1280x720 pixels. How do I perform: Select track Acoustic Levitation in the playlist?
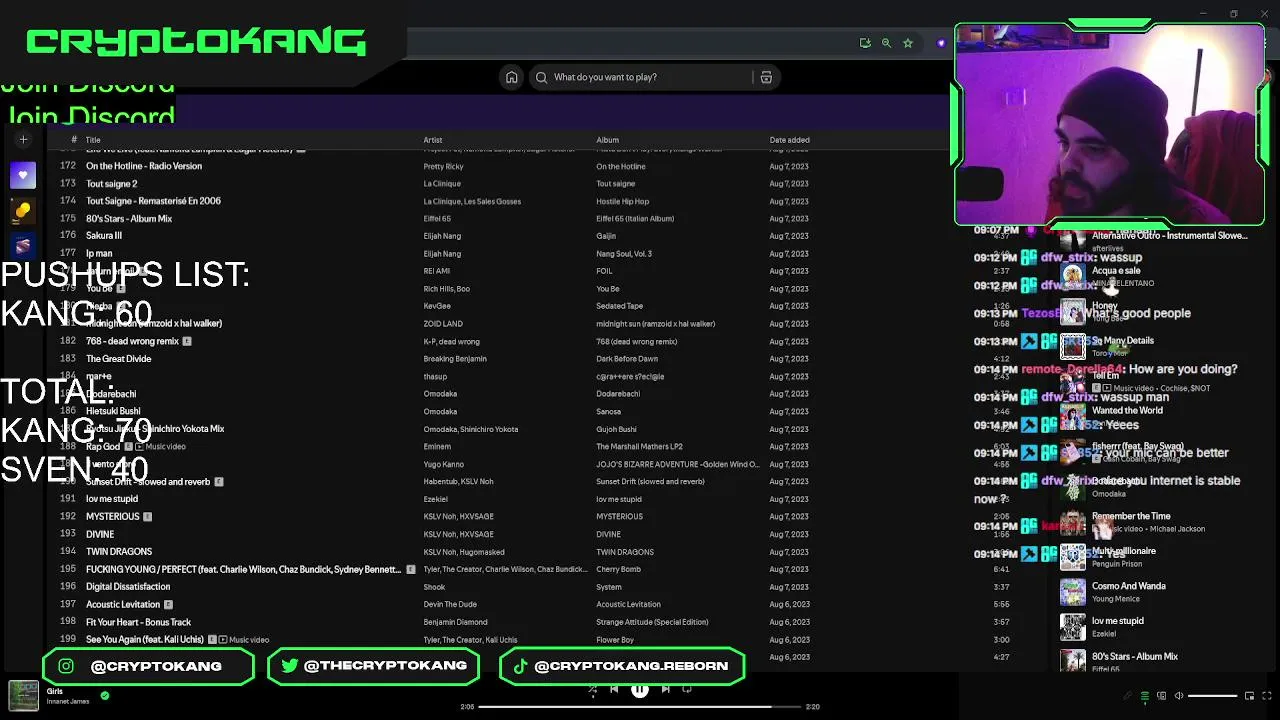(x=123, y=605)
